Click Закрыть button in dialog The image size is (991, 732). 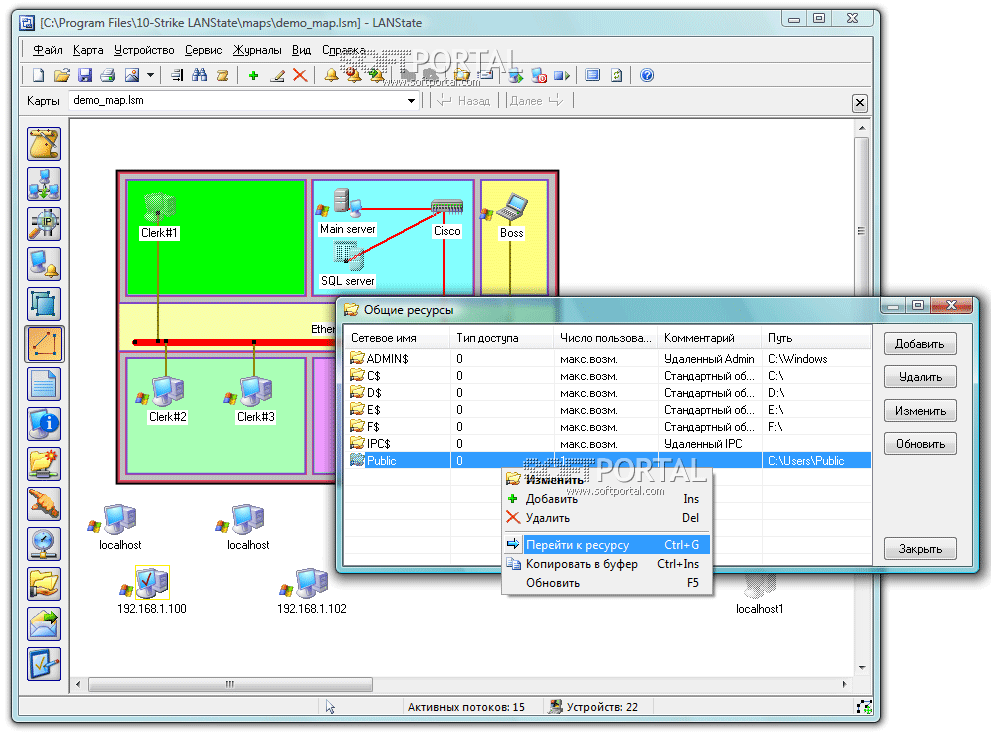click(x=920, y=549)
